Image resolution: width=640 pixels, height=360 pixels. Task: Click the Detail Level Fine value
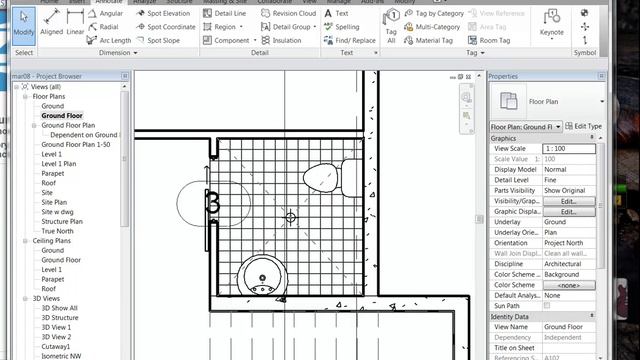[569, 180]
